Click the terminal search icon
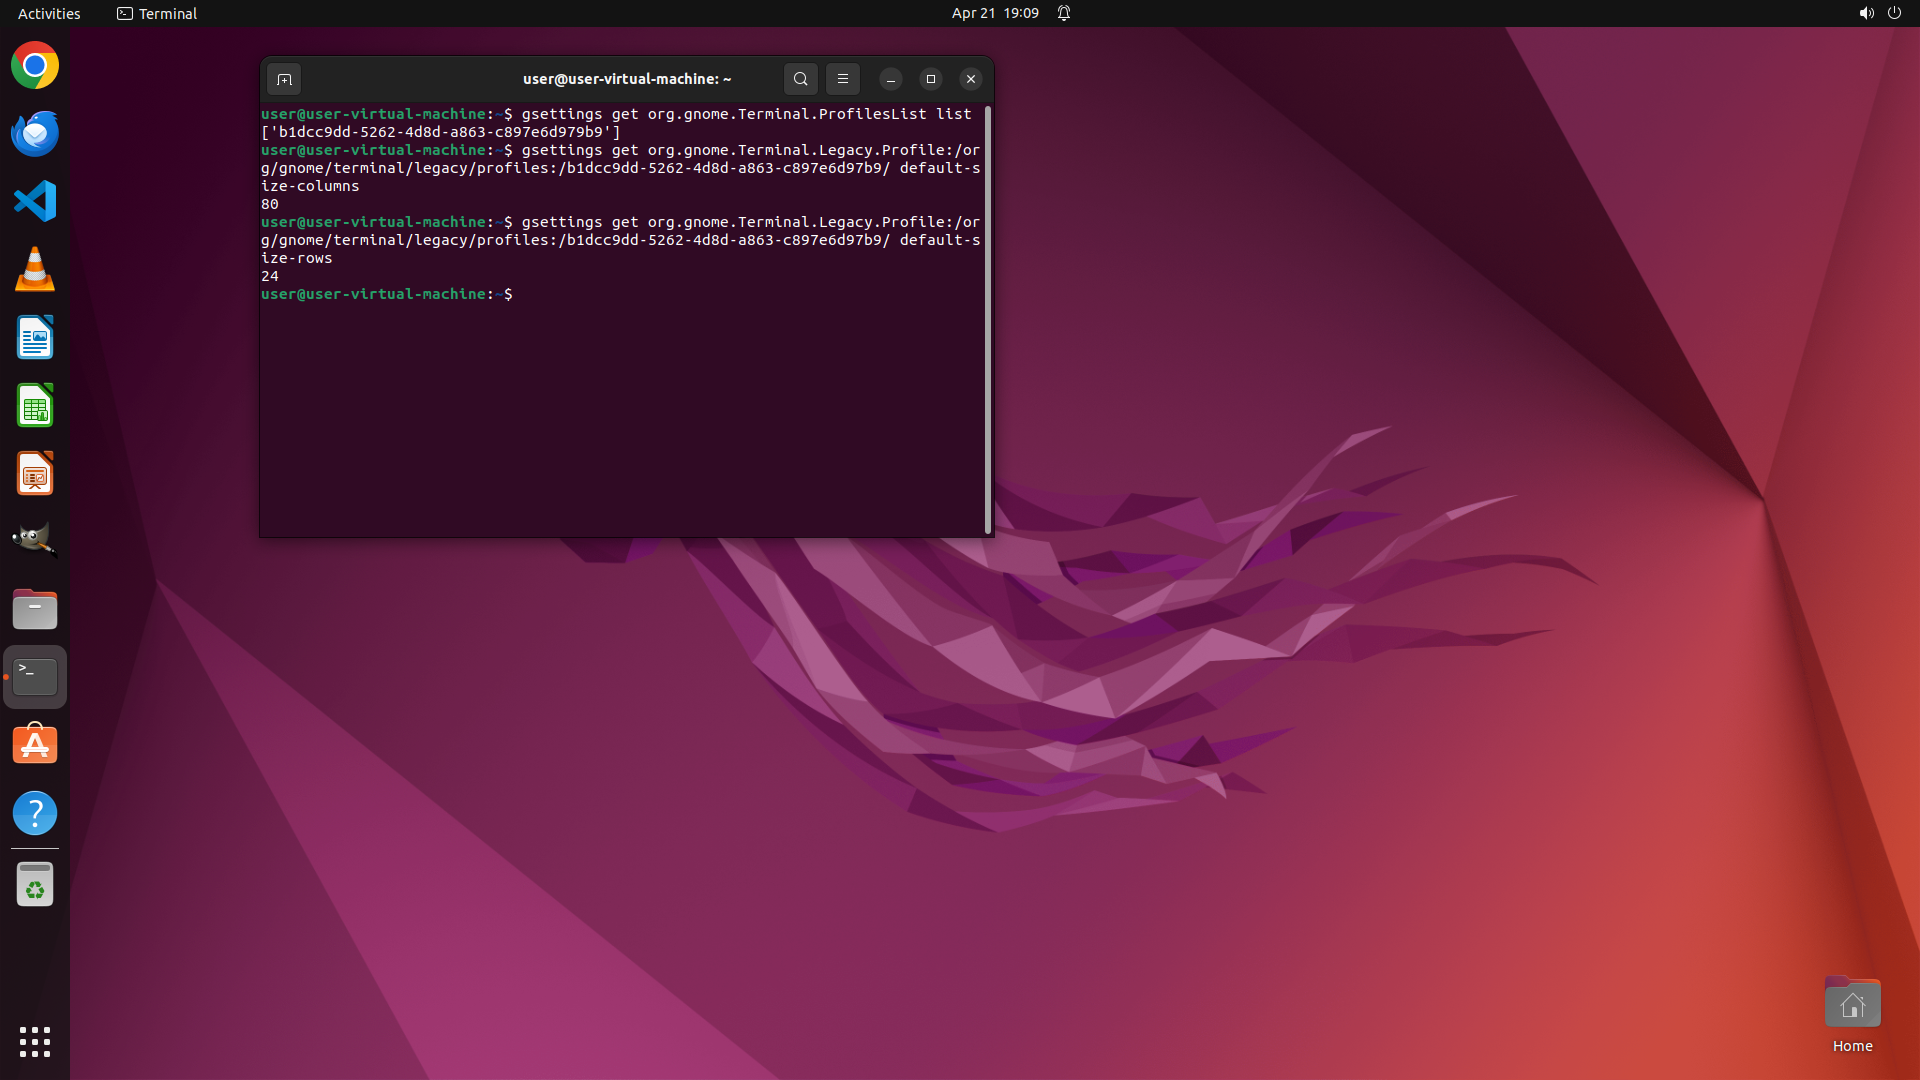The width and height of the screenshot is (1920, 1080). click(800, 79)
